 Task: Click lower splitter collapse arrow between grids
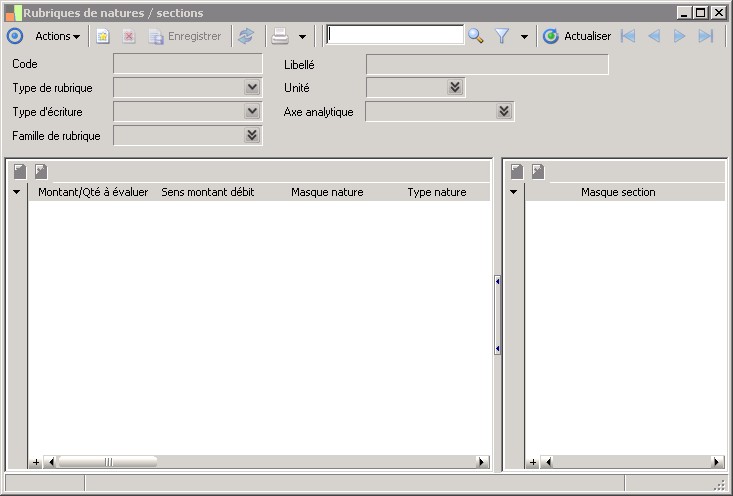[x=497, y=349]
